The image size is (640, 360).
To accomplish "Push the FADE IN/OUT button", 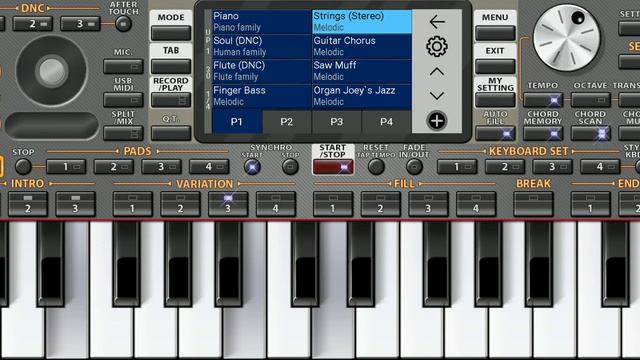I will click(414, 167).
